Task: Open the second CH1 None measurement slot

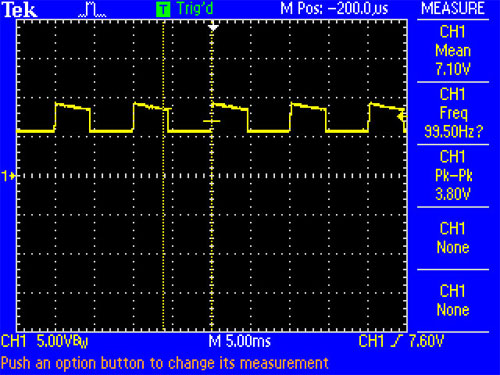Action: pyautogui.click(x=453, y=300)
